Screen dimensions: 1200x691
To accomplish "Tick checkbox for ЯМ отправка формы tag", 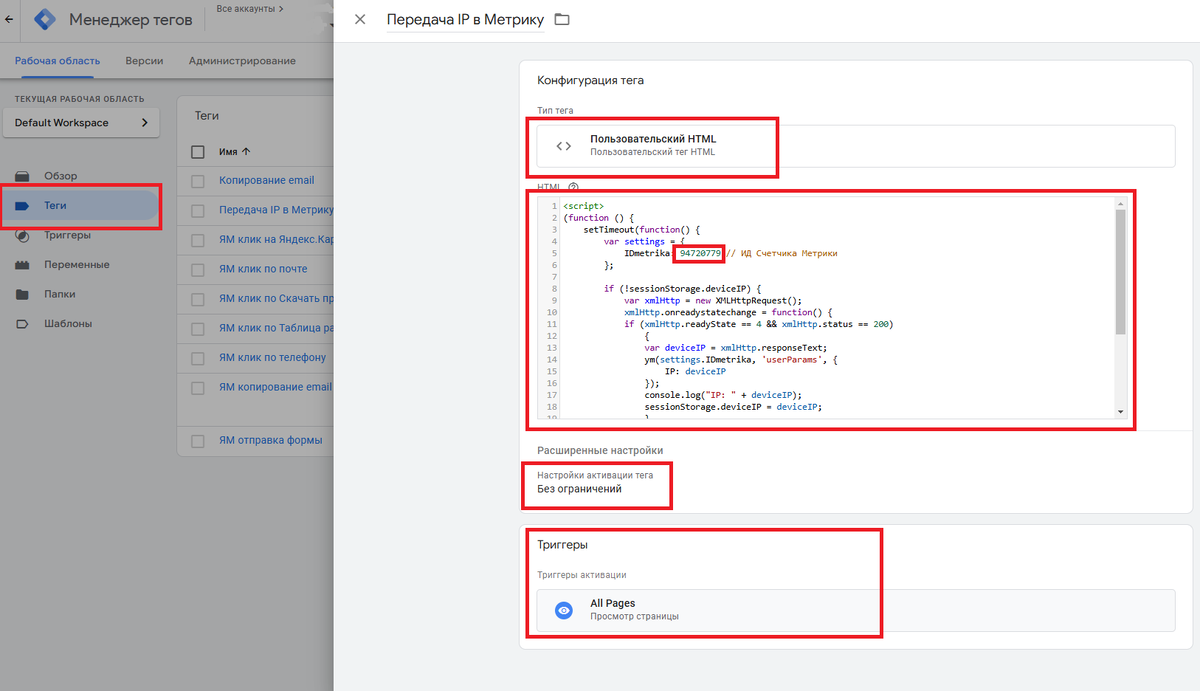I will (x=198, y=441).
